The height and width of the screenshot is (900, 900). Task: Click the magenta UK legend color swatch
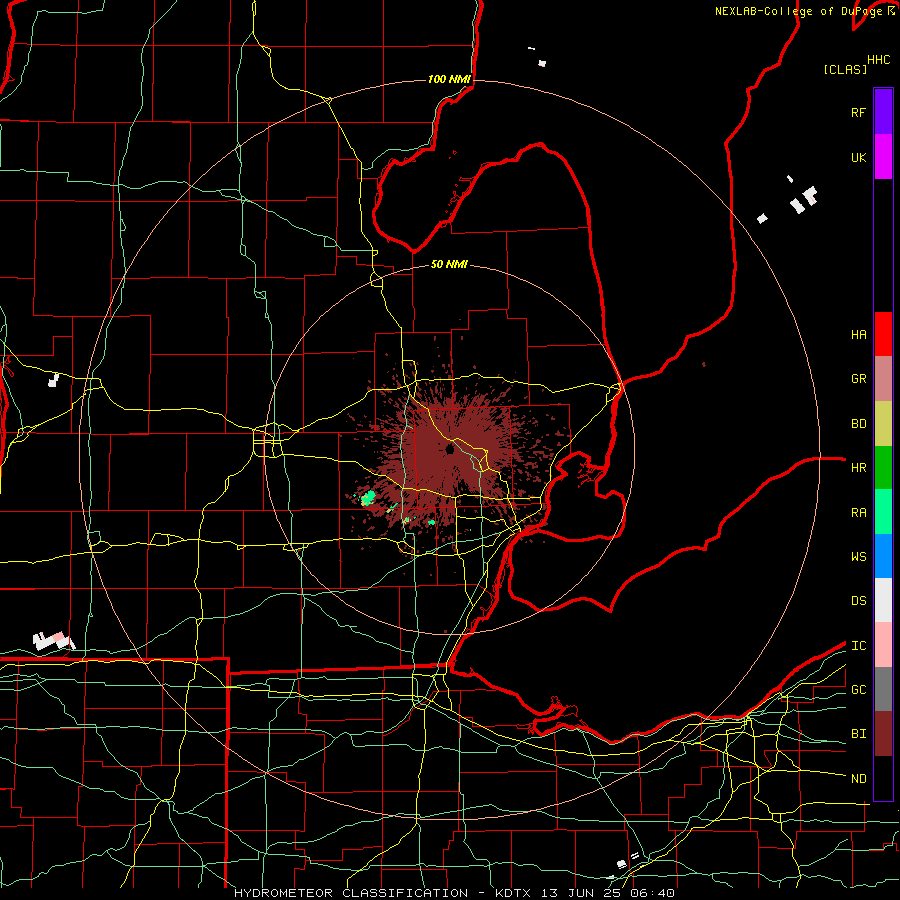(x=883, y=157)
